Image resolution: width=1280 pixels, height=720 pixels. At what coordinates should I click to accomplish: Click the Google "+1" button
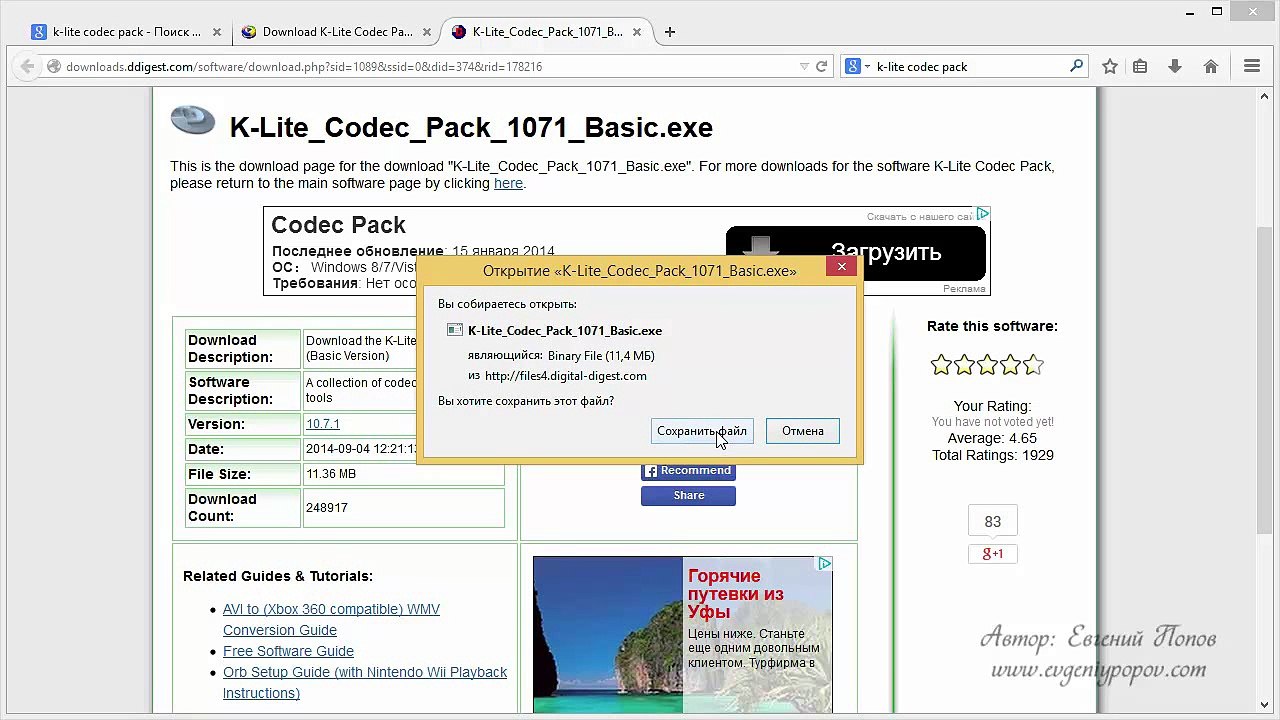point(993,554)
